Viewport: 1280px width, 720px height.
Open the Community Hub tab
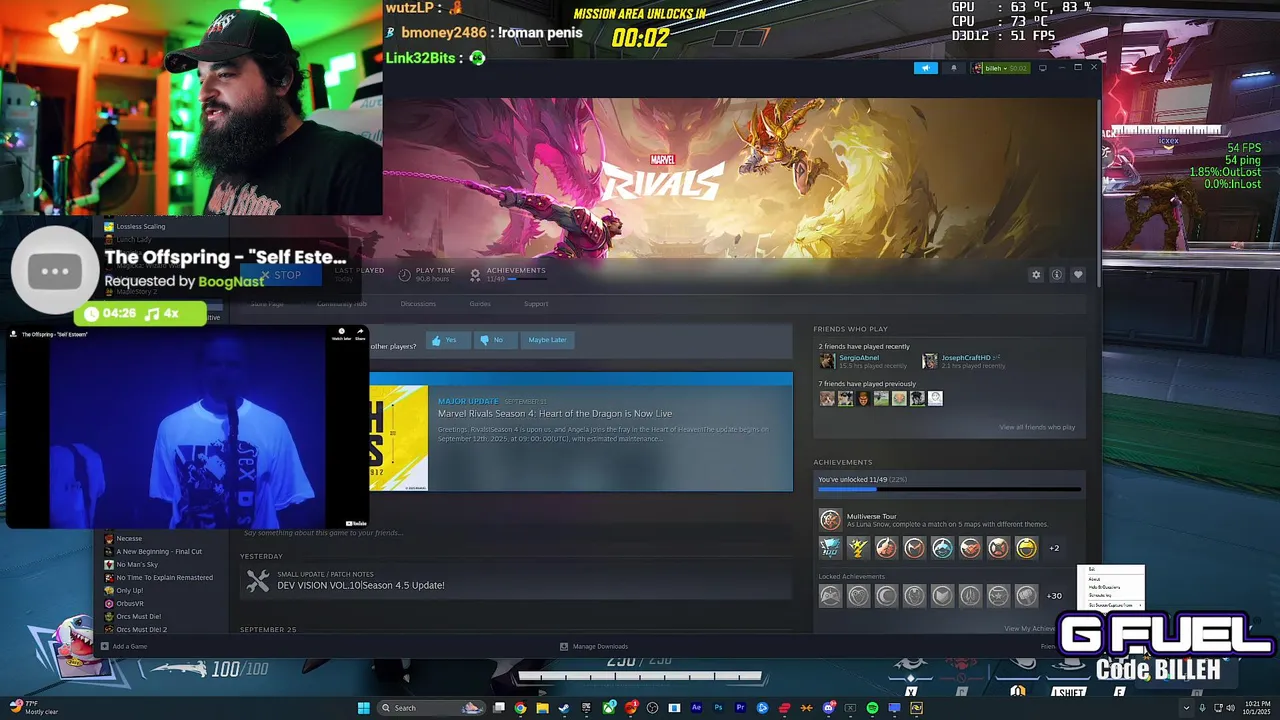click(342, 304)
